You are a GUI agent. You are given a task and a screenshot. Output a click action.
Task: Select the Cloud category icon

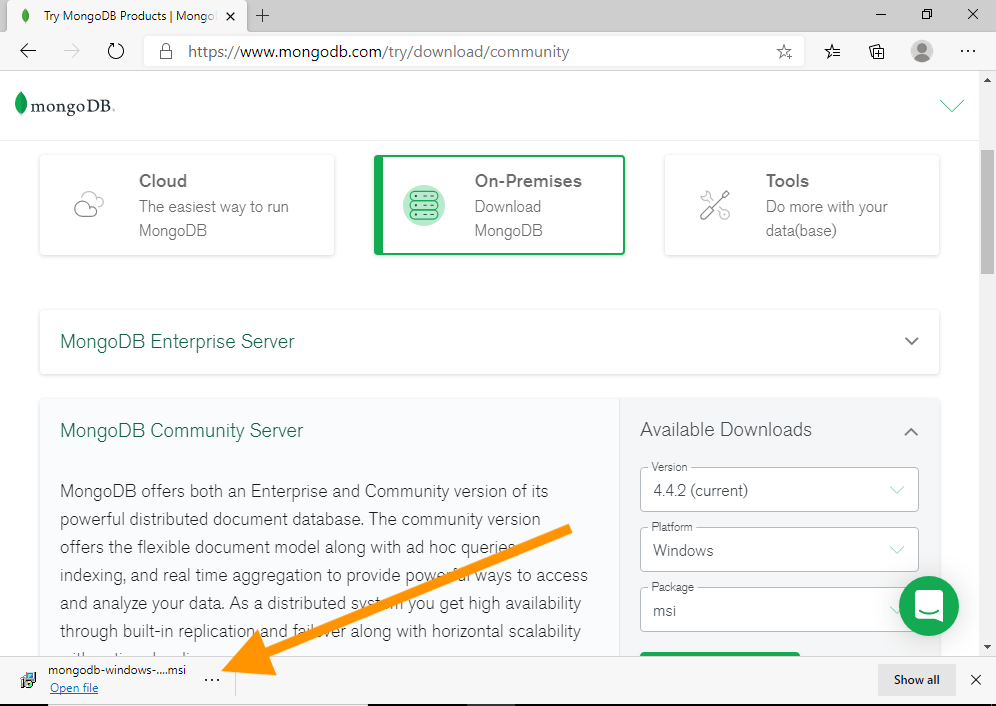(88, 204)
